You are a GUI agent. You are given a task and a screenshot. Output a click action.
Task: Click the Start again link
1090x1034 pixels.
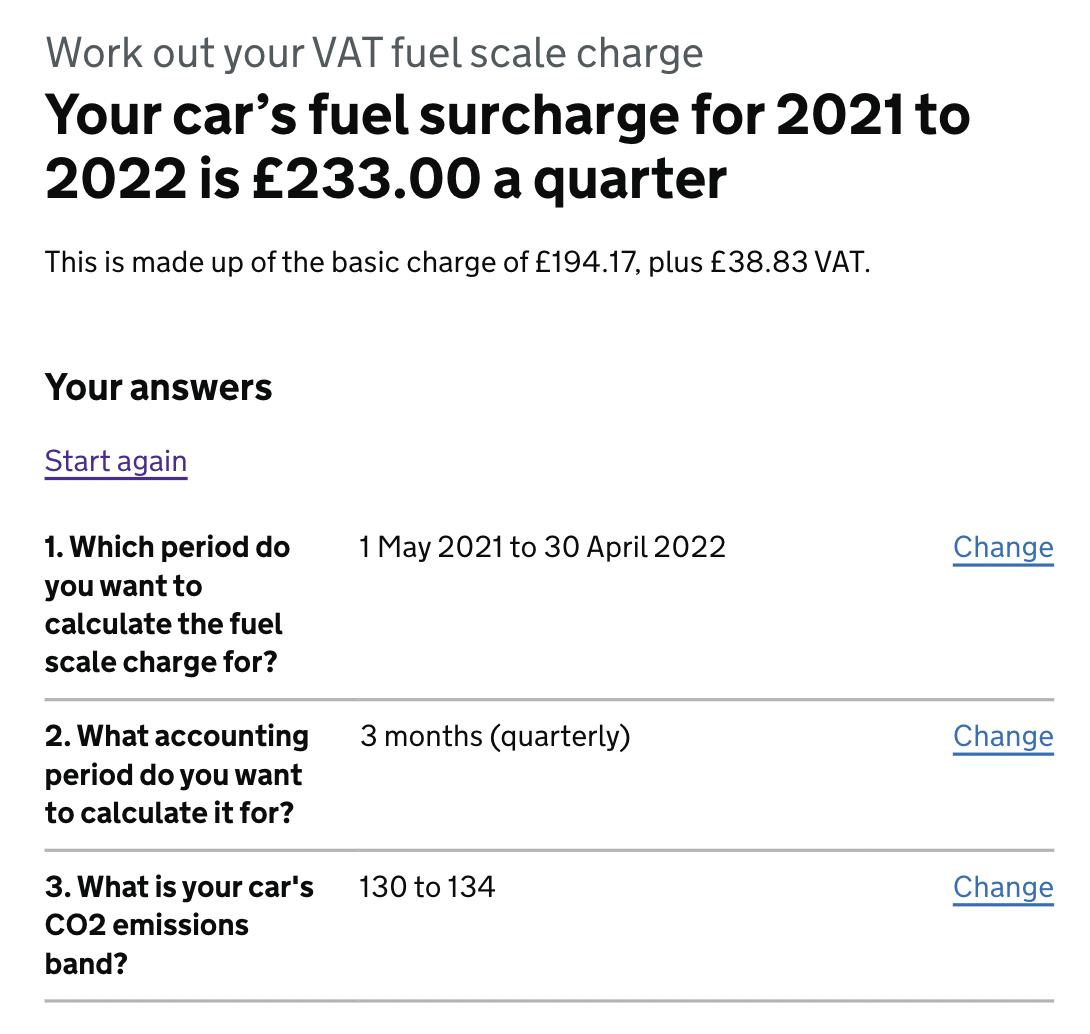coord(115,461)
